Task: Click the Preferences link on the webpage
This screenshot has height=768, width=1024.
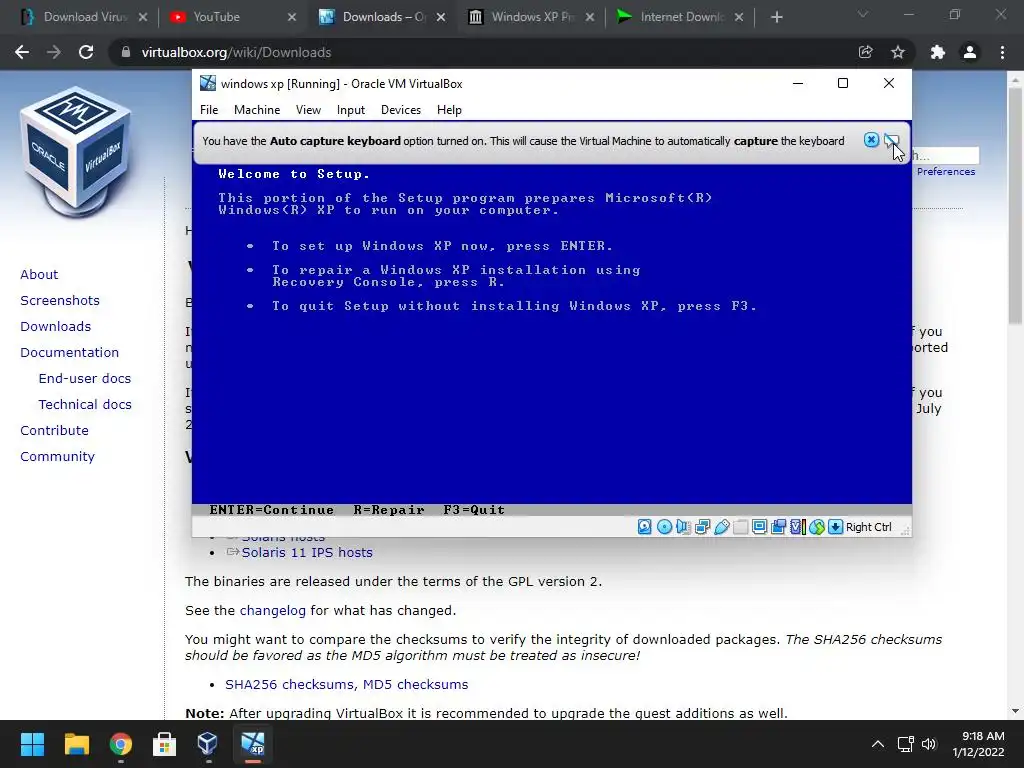Action: pos(946,171)
